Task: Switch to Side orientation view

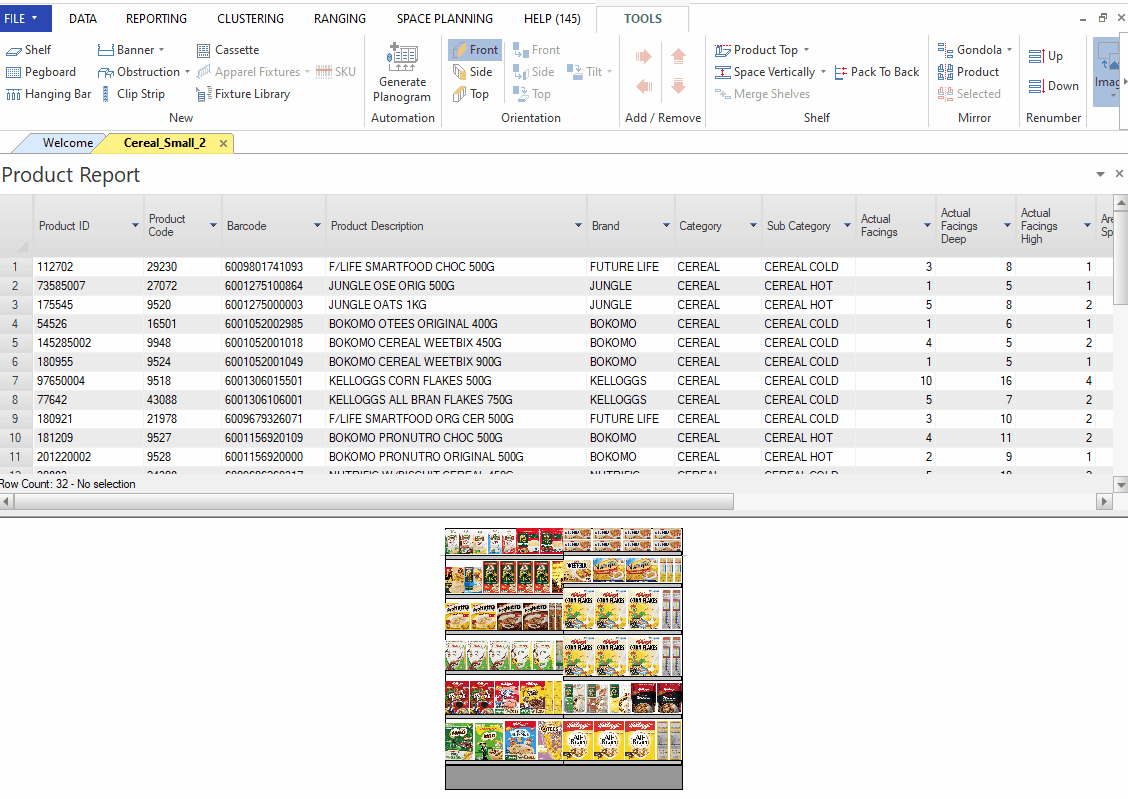Action: 473,72
